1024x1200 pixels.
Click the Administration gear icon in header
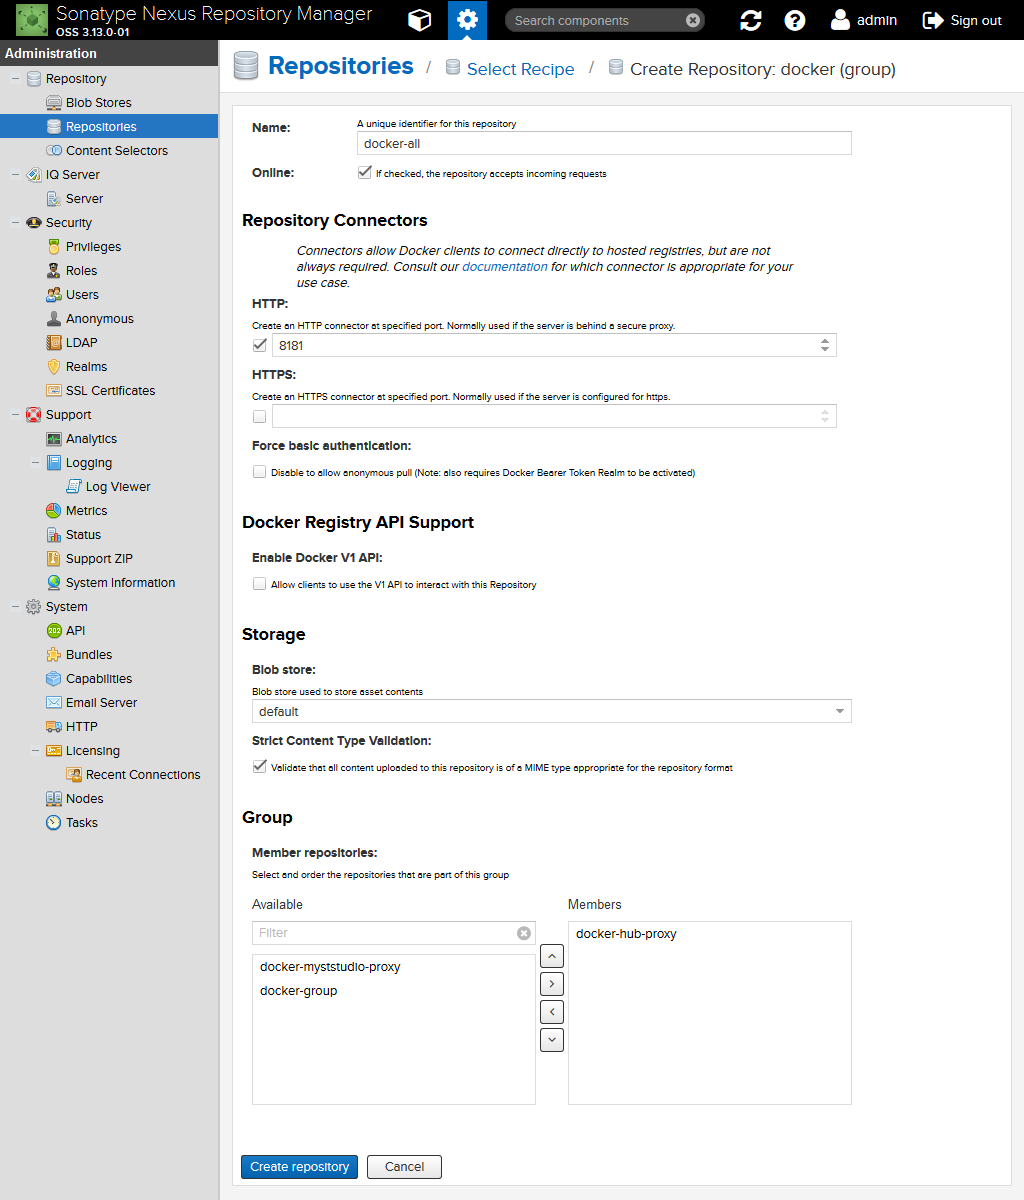467,20
